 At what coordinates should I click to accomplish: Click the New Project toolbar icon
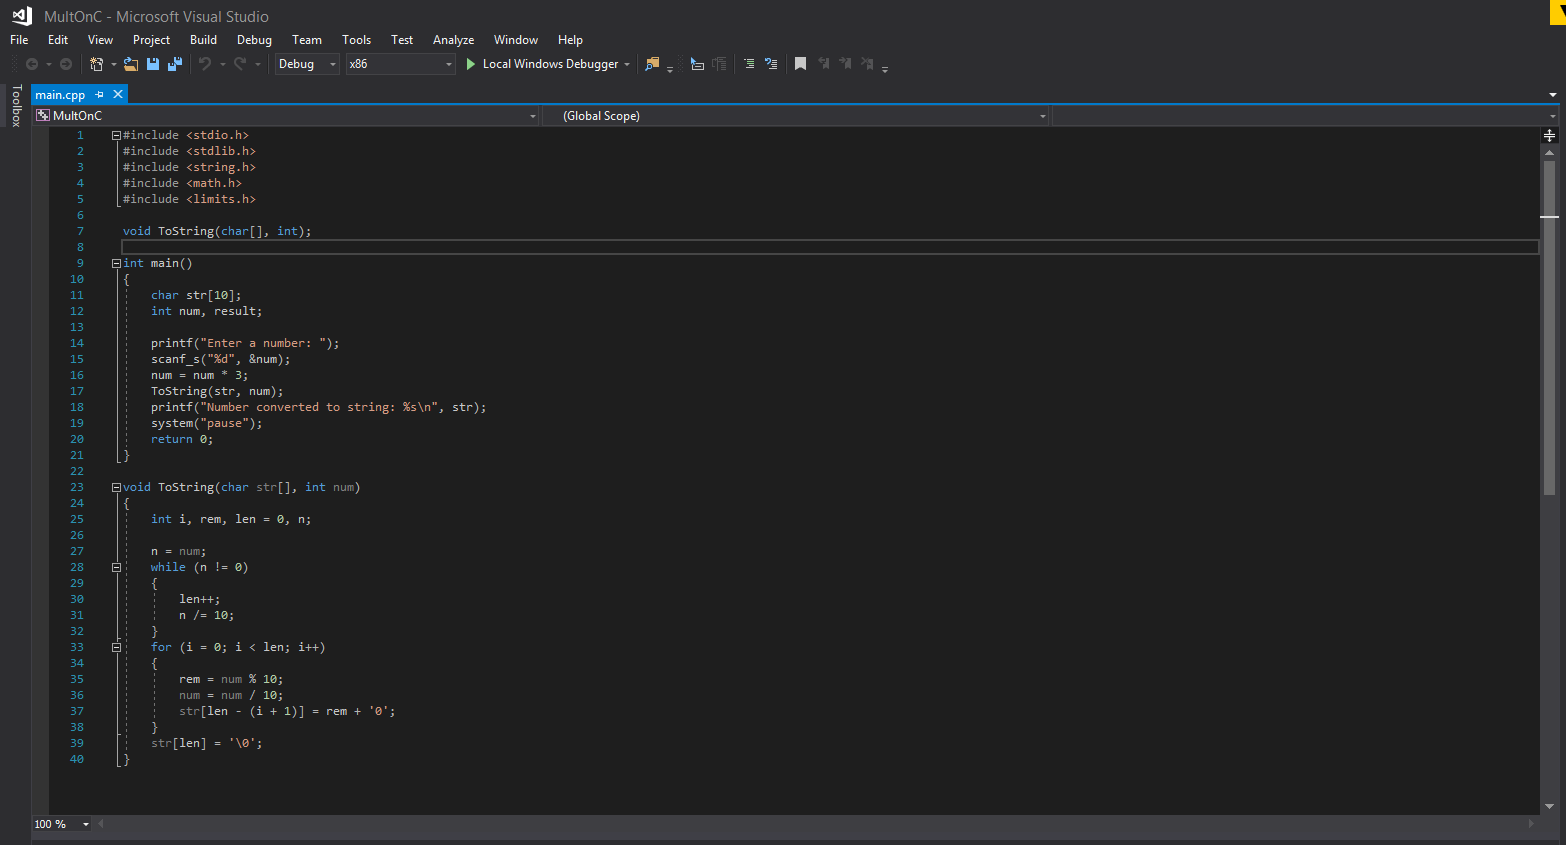point(96,64)
